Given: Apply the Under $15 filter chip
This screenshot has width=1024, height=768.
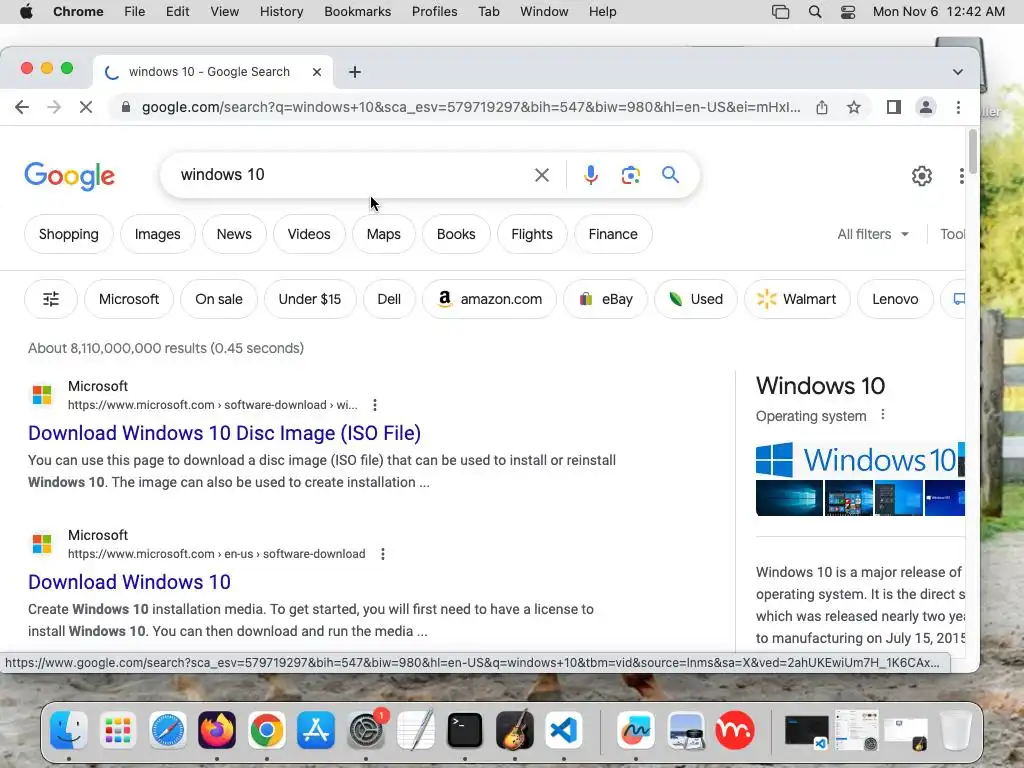Looking at the screenshot, I should pyautogui.click(x=310, y=299).
